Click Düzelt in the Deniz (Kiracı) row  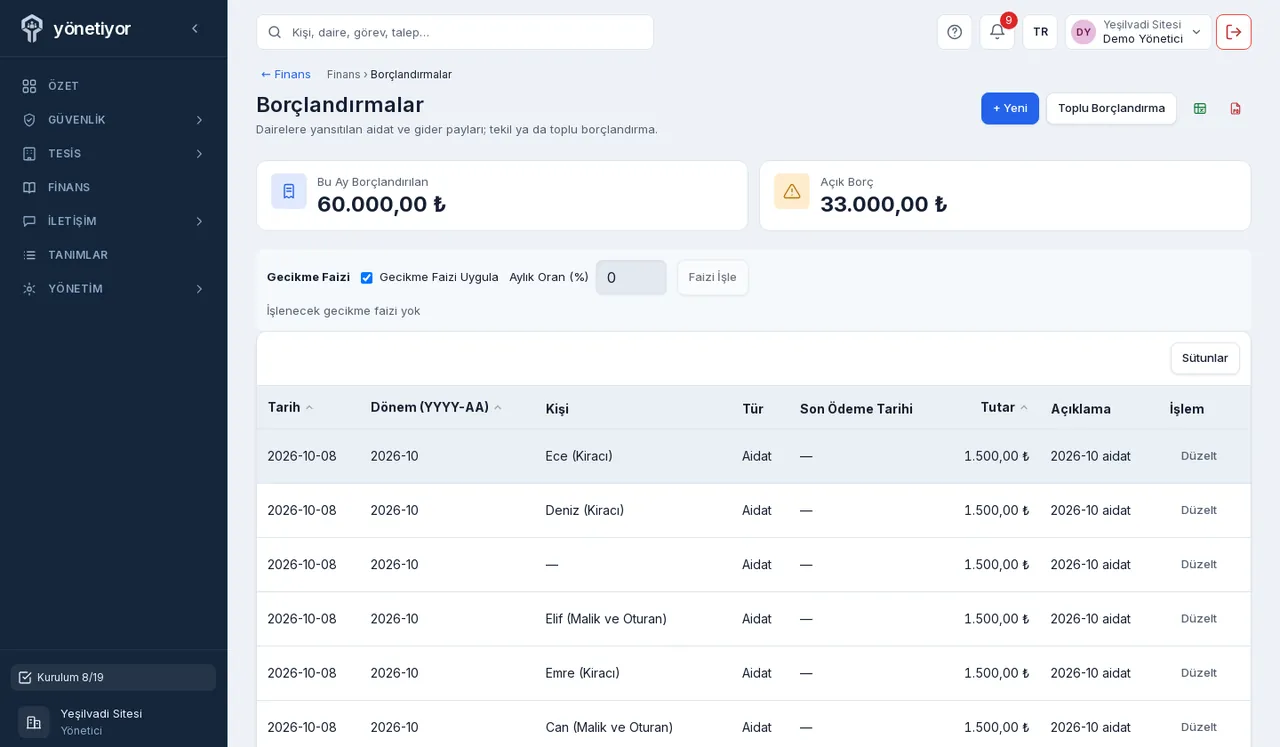click(x=1198, y=510)
